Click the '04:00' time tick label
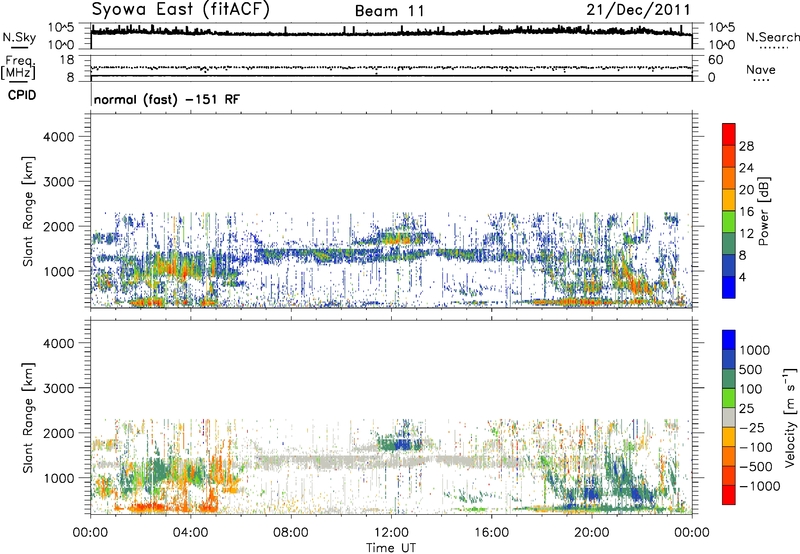This screenshot has height=554, width=800. pyautogui.click(x=191, y=533)
